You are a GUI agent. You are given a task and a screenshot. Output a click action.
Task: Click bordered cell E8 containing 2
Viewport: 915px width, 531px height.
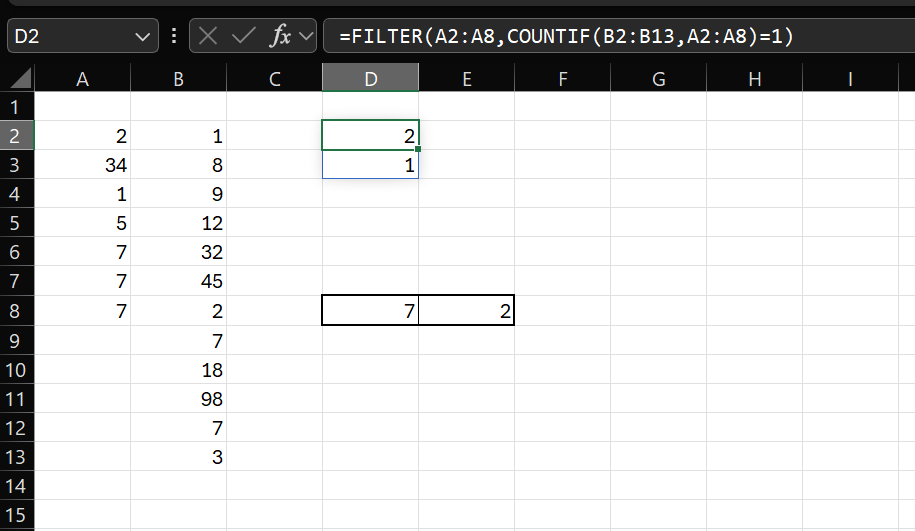point(467,310)
